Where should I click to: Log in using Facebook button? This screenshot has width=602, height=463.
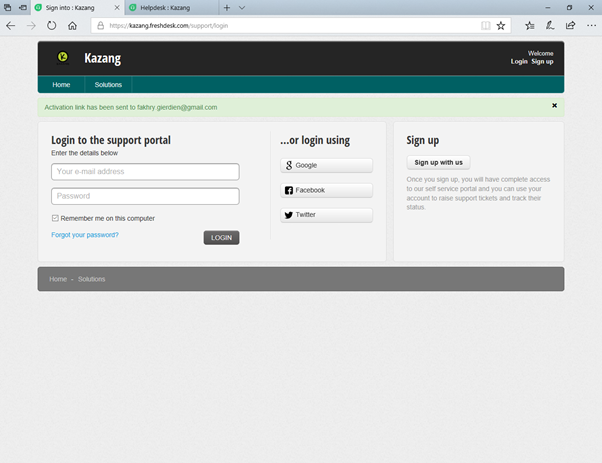tap(326, 190)
